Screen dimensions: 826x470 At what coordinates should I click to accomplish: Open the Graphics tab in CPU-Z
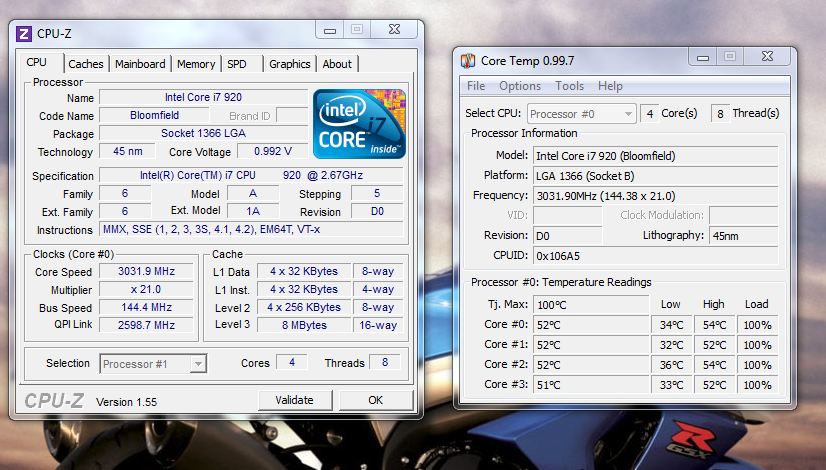[x=290, y=64]
